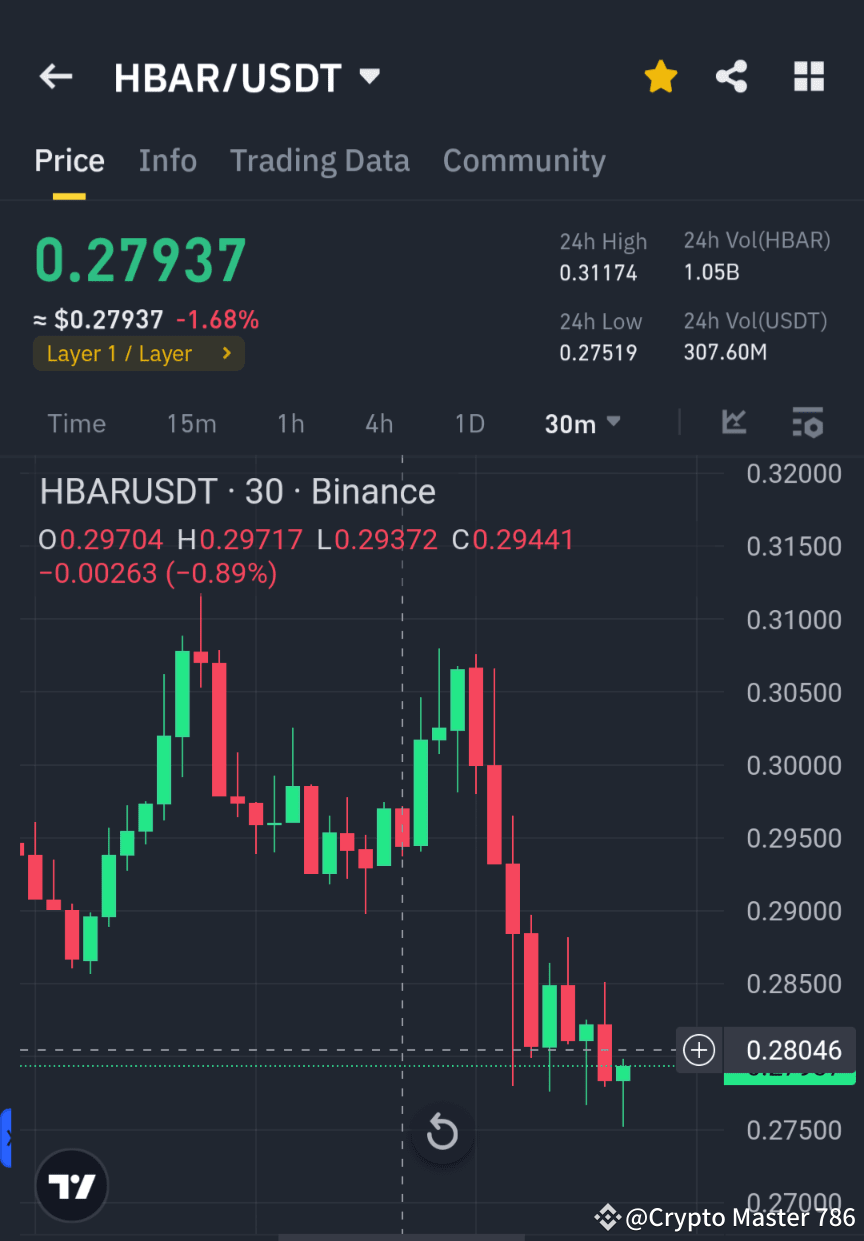This screenshot has width=864, height=1241.
Task: Open the Info tab
Action: (167, 160)
